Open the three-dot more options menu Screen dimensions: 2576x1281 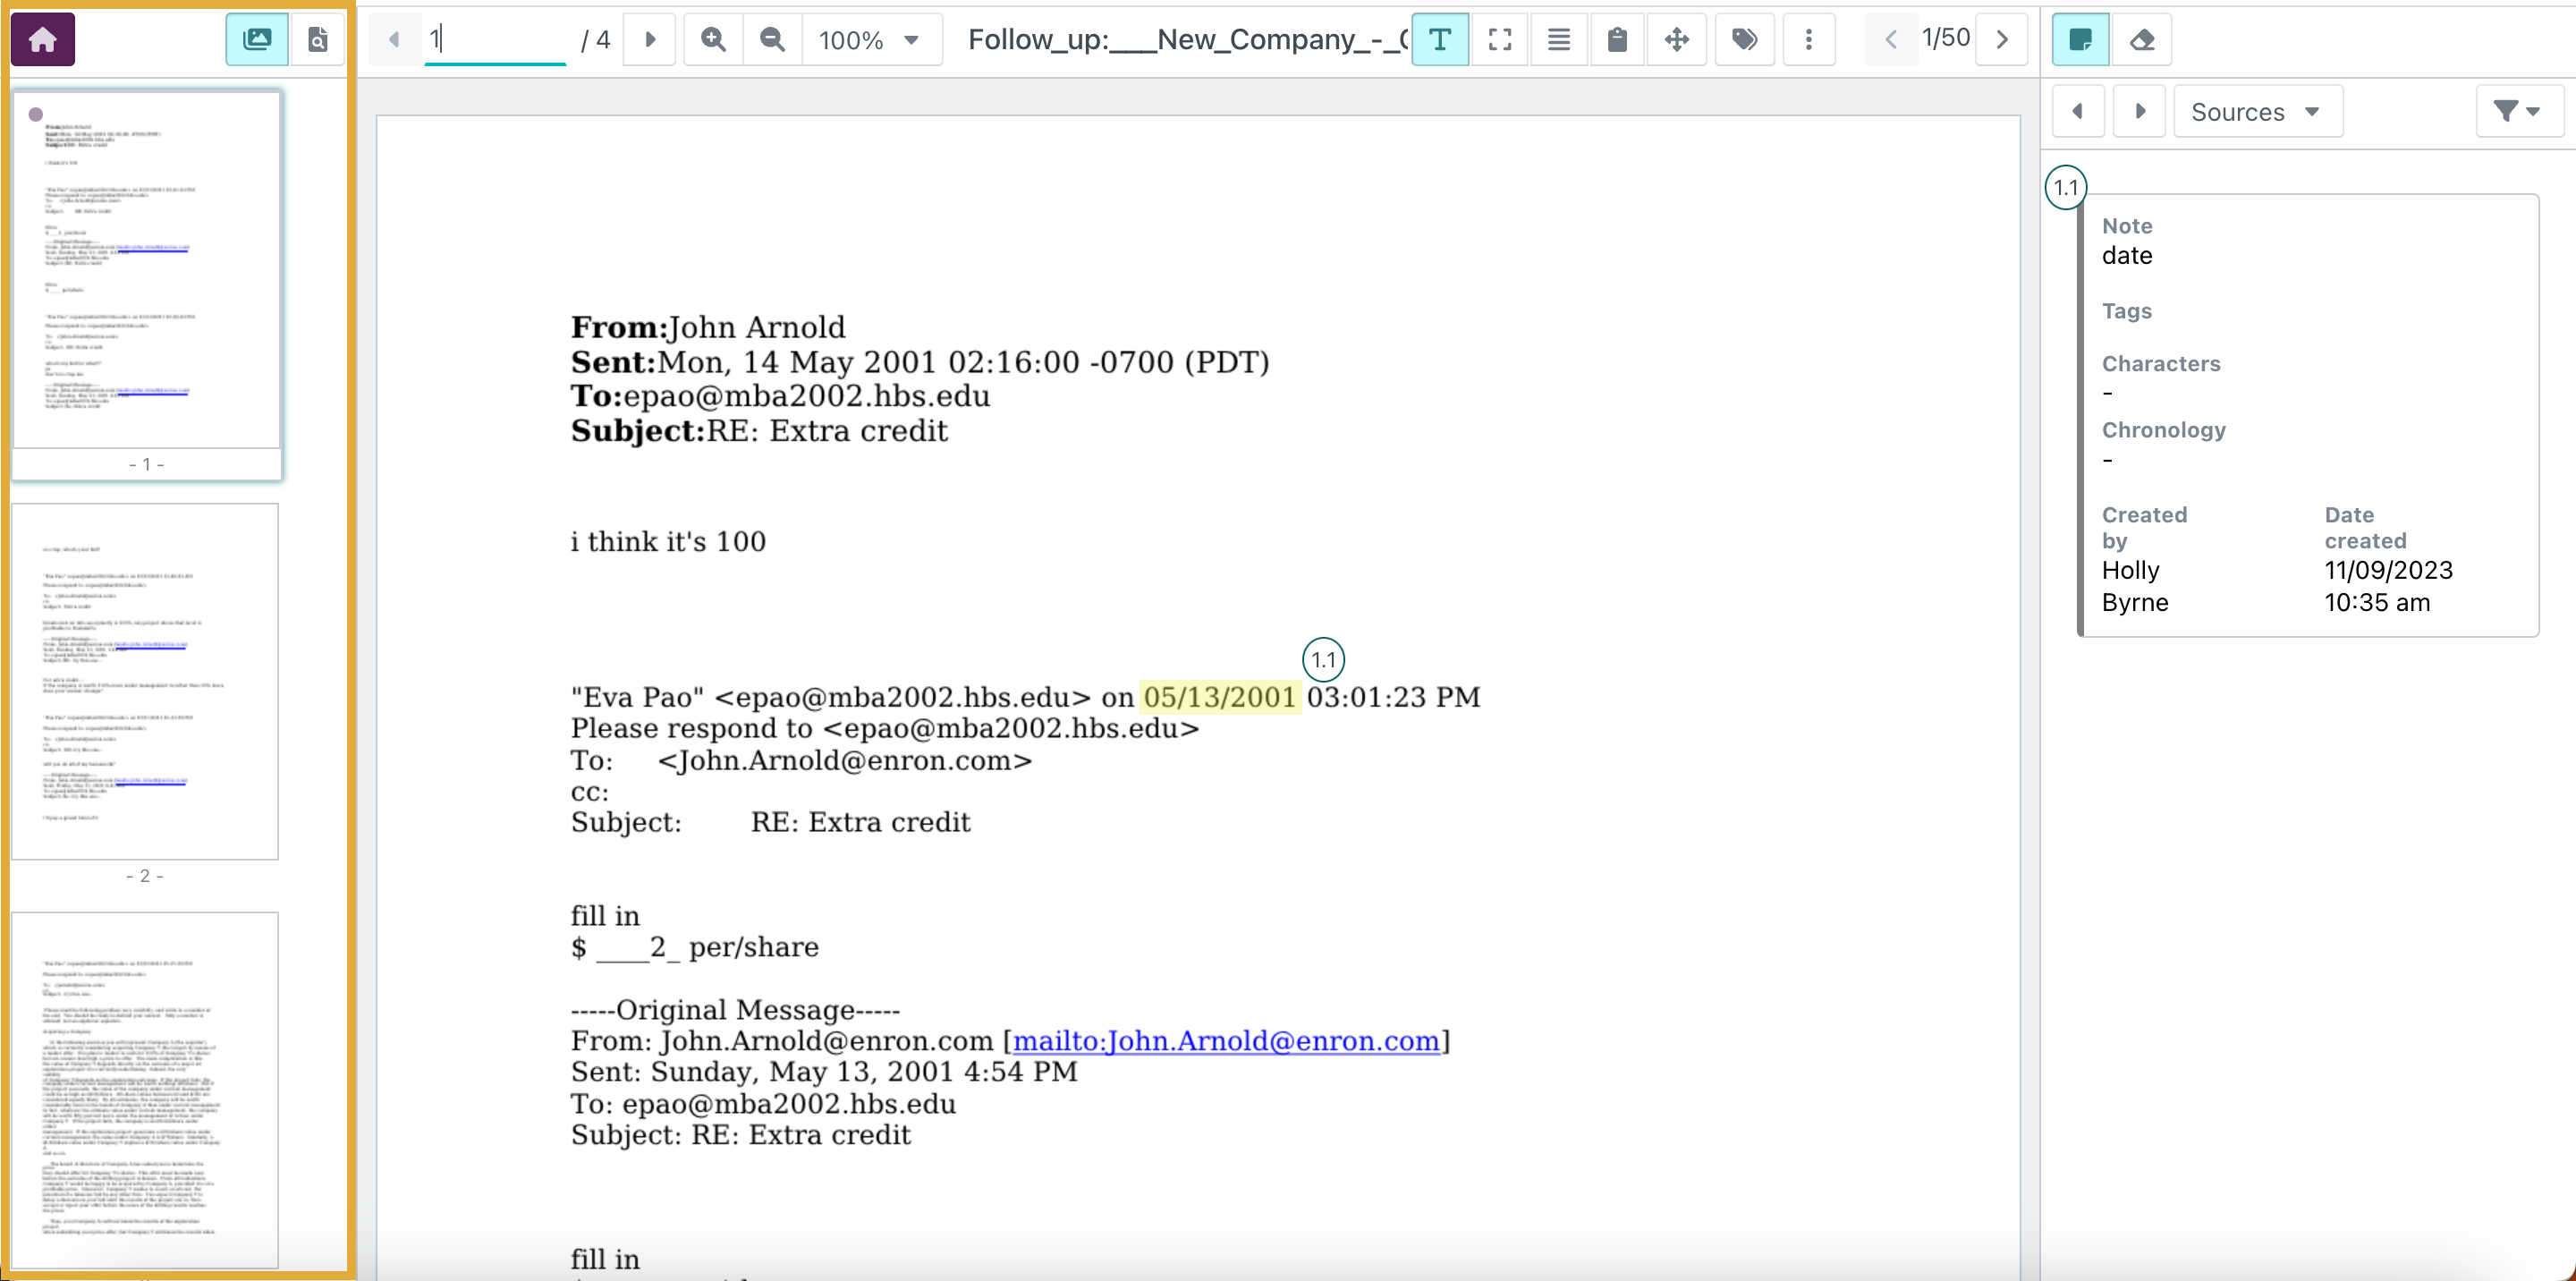pyautogui.click(x=1808, y=40)
